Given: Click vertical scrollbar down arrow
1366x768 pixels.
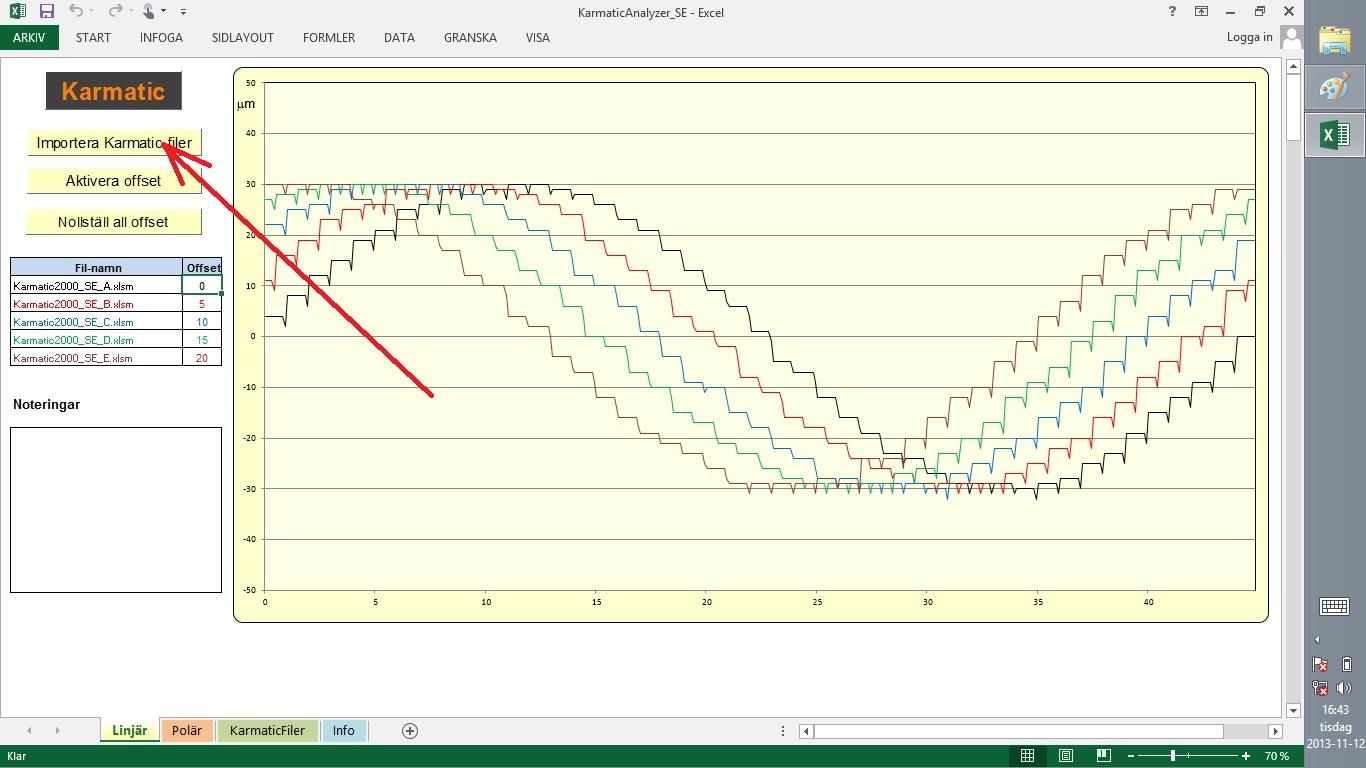Looking at the screenshot, I should tap(1293, 710).
